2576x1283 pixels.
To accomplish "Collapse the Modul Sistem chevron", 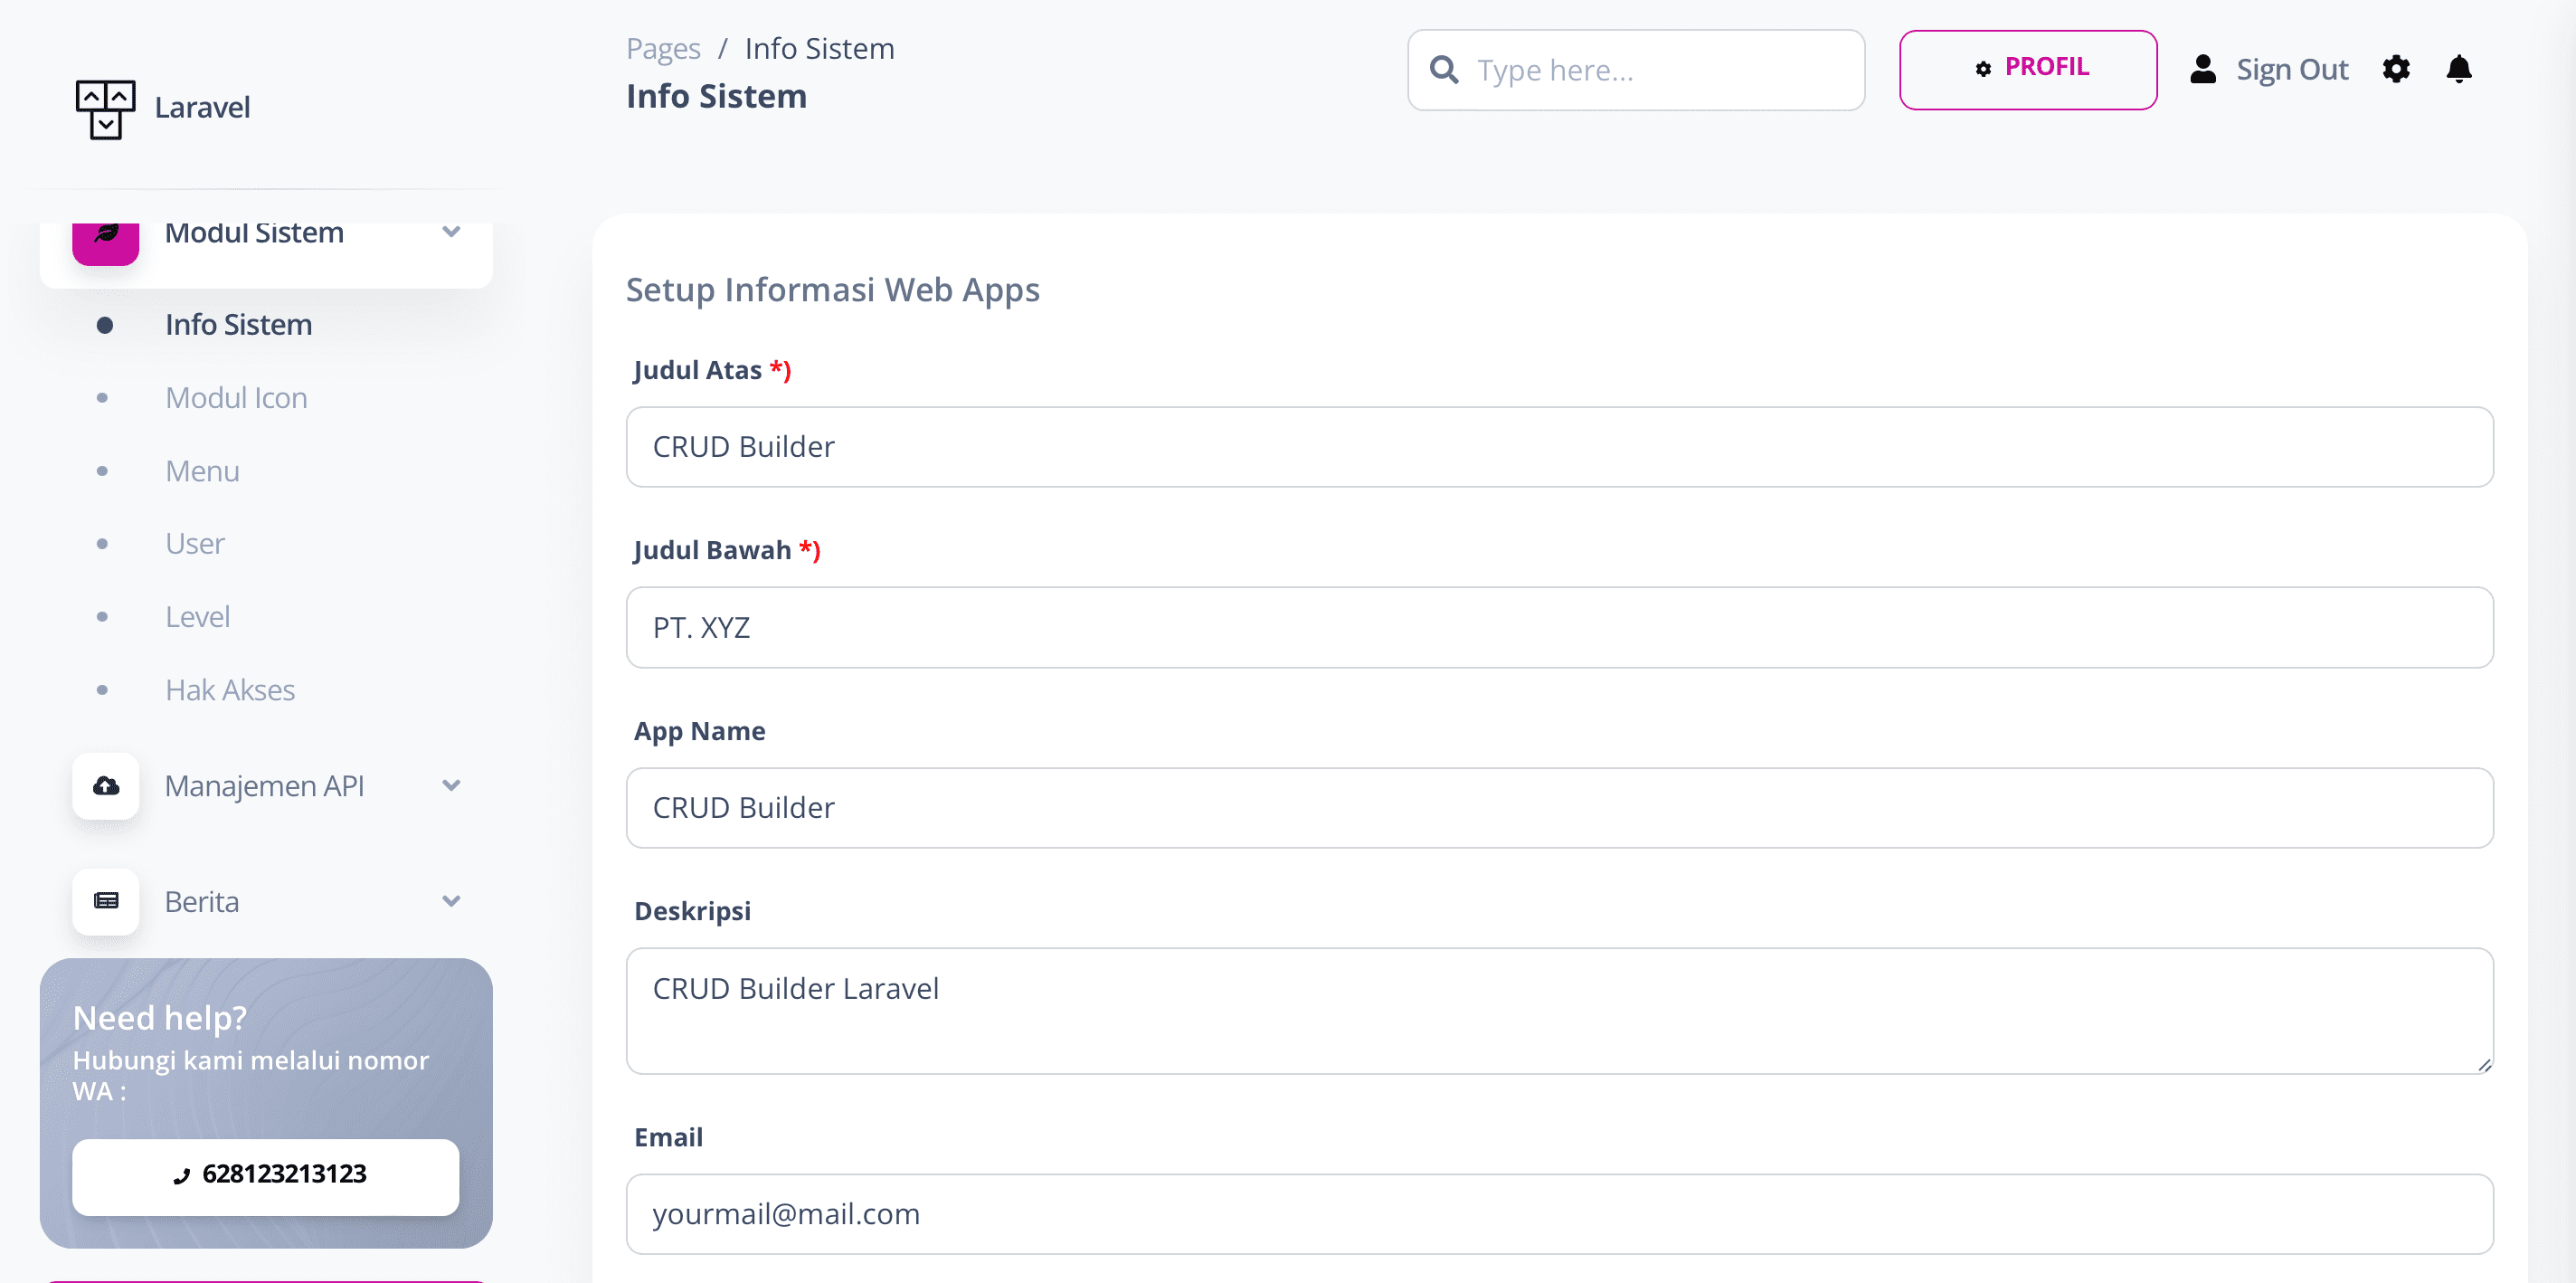I will tap(451, 232).
